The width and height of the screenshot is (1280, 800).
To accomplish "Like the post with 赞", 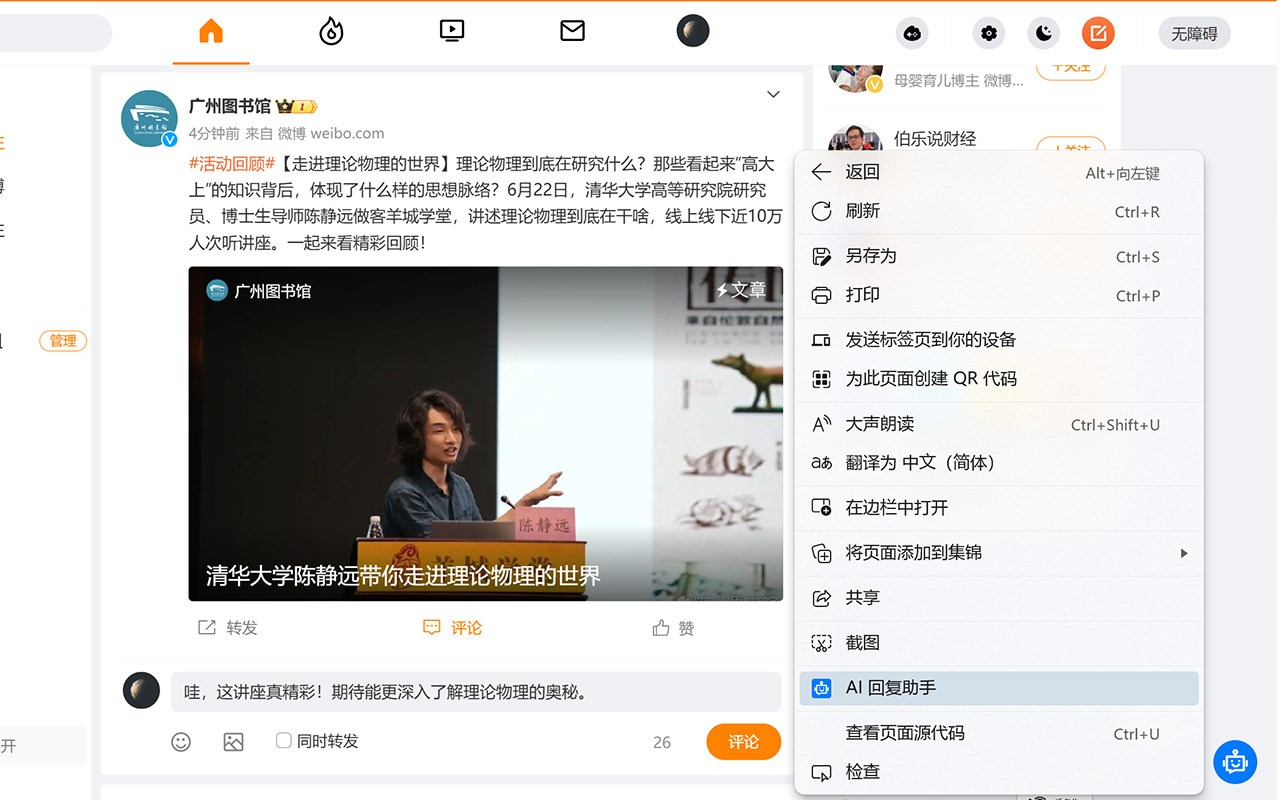I will pyautogui.click(x=673, y=628).
